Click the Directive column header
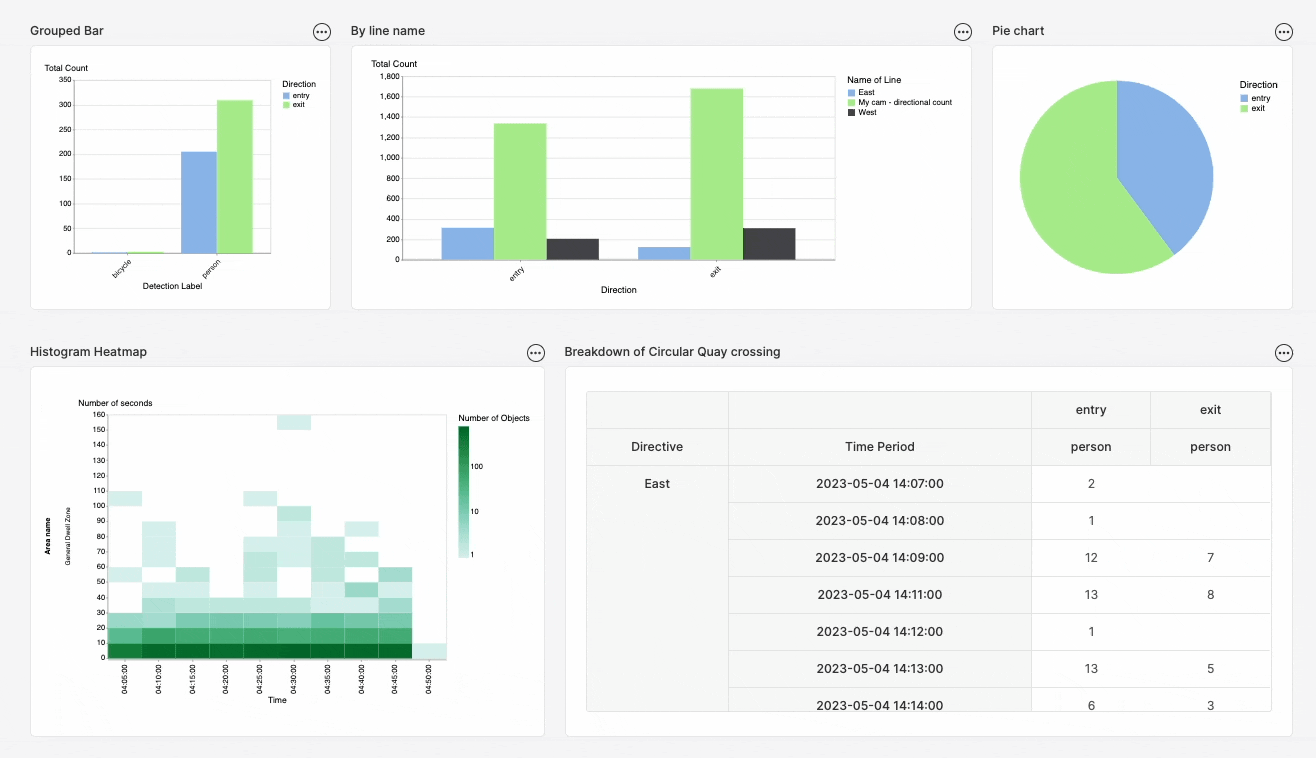 click(x=657, y=447)
